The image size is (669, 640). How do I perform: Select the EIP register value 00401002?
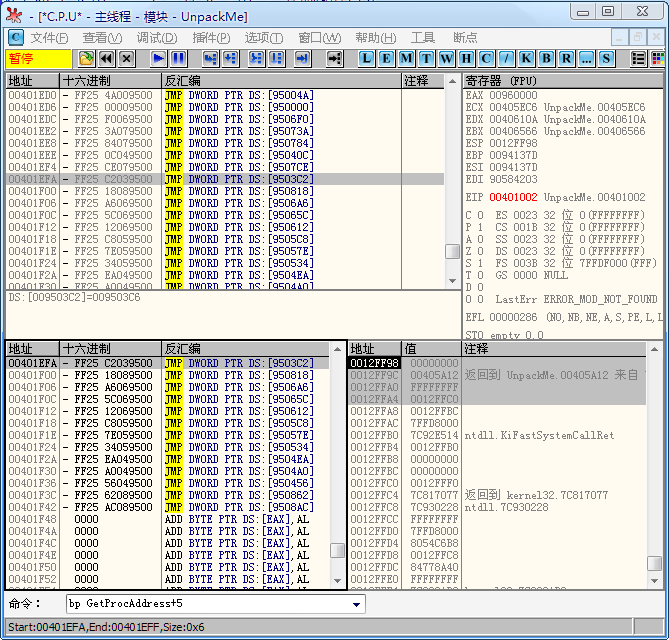coord(513,197)
